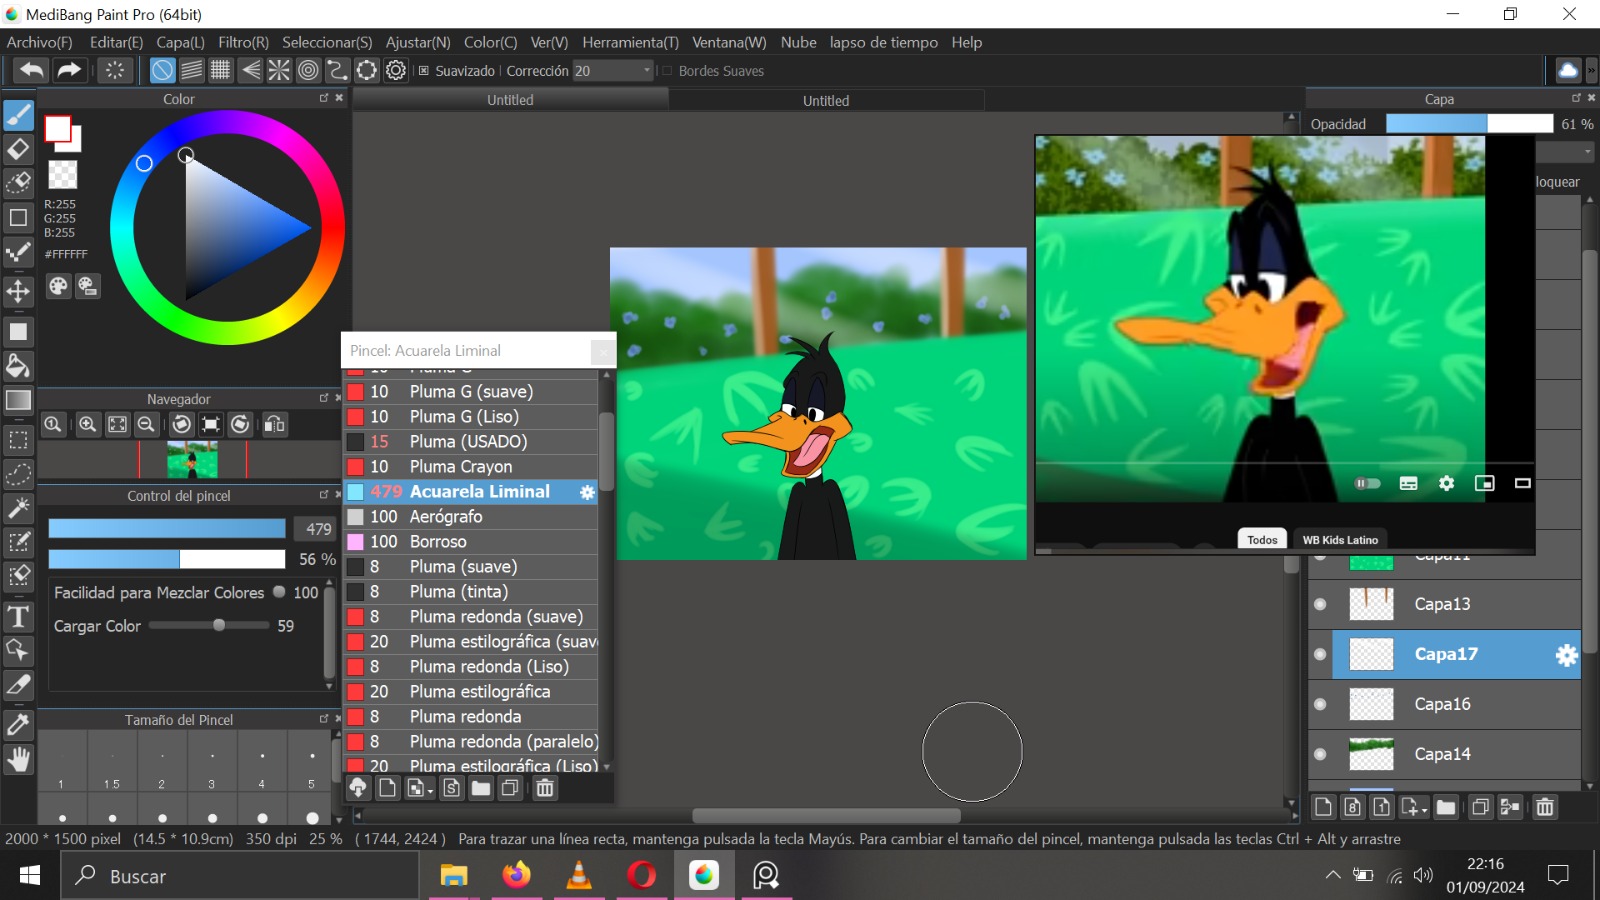The image size is (1600, 900).
Task: Zoom in using Navigator magnifier plus
Action: click(x=88, y=424)
